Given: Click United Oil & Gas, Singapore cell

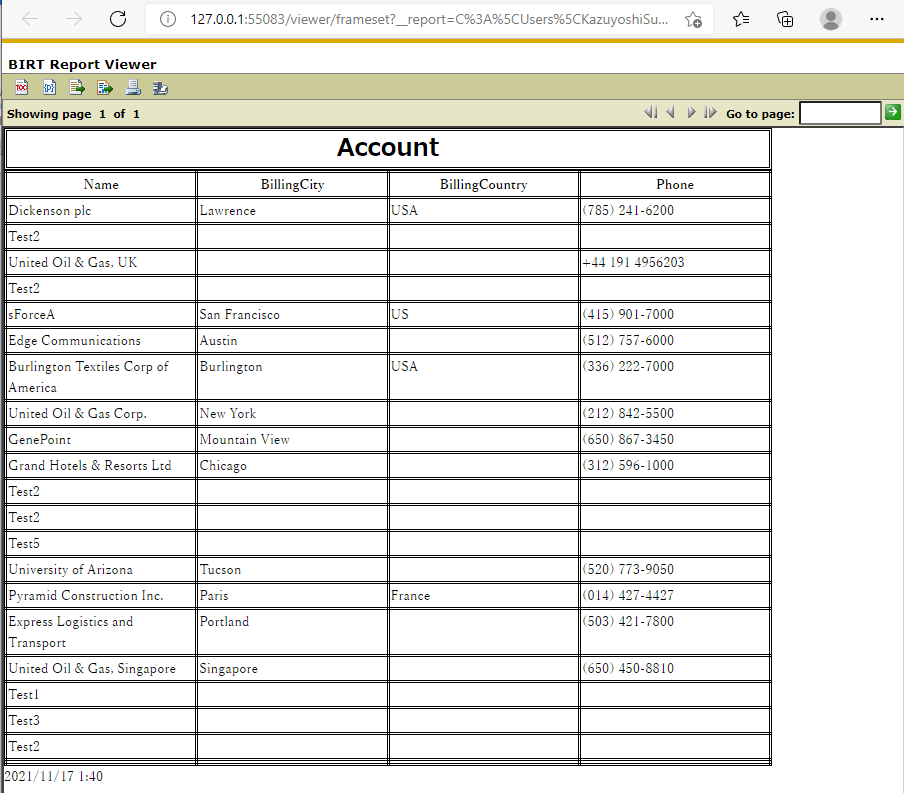Looking at the screenshot, I should coord(101,668).
